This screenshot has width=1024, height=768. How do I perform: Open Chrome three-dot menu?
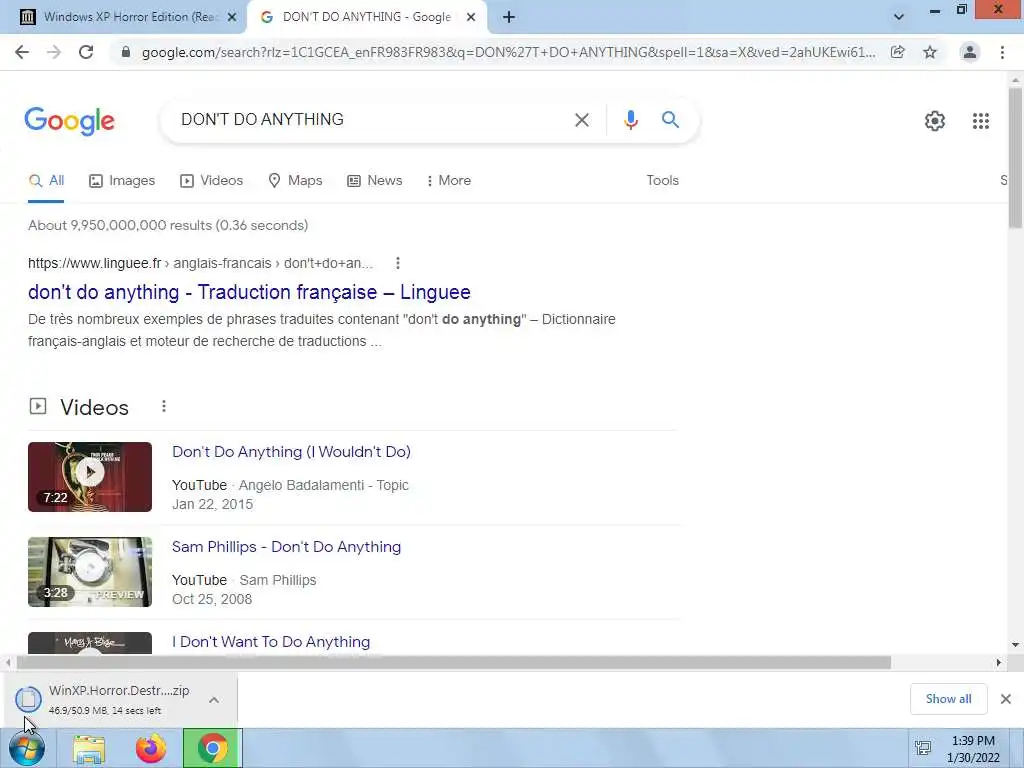(x=1002, y=52)
